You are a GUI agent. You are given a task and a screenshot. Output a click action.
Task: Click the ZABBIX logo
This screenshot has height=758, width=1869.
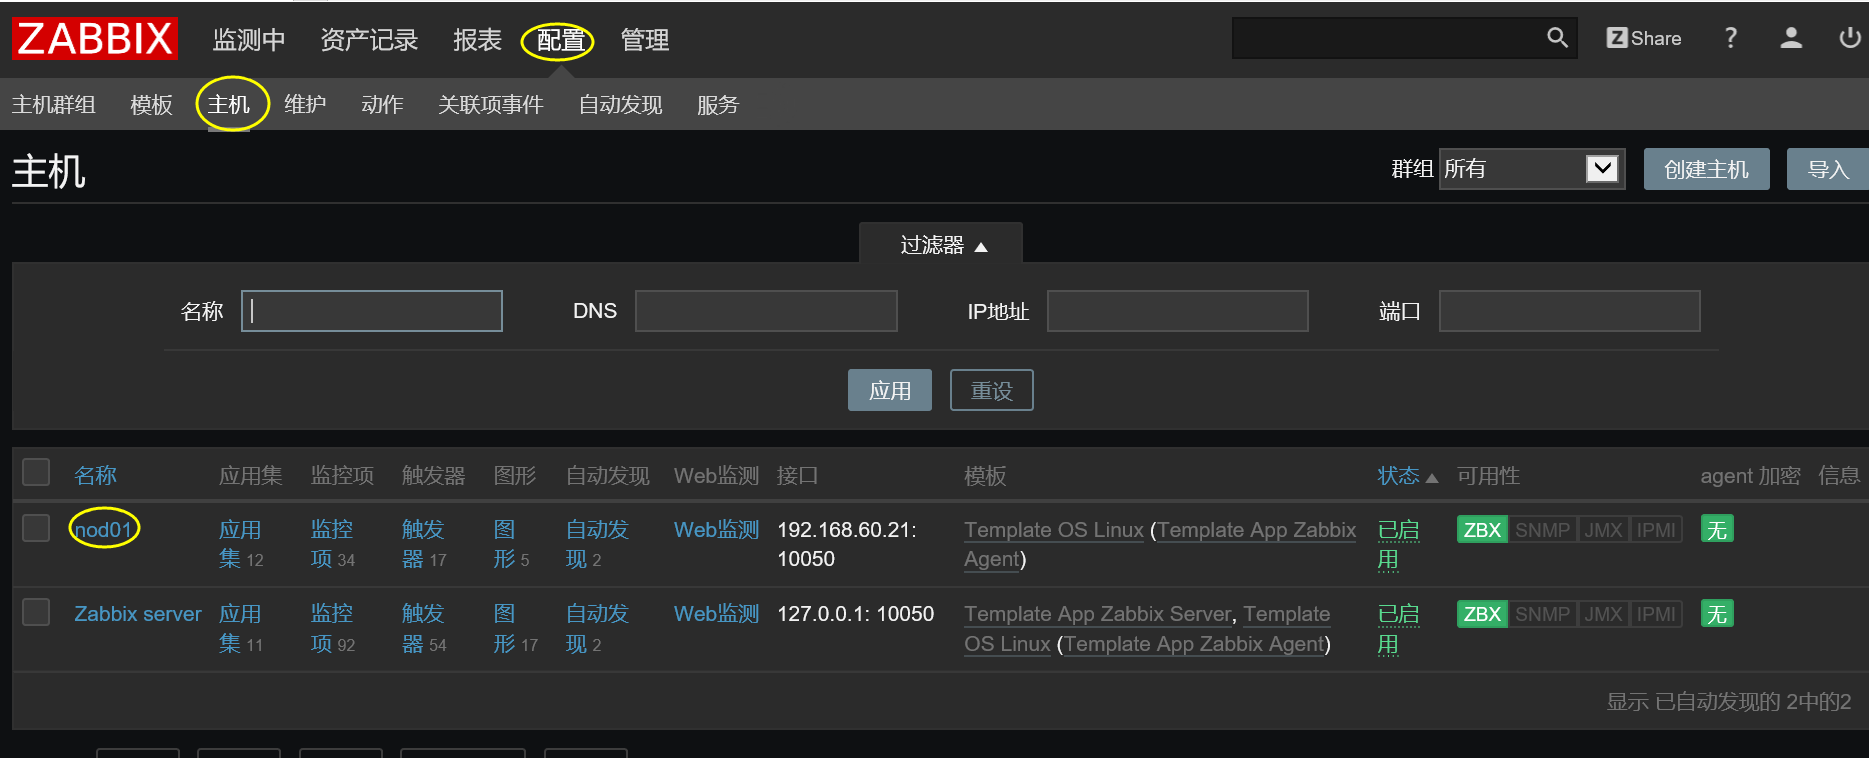(95, 39)
